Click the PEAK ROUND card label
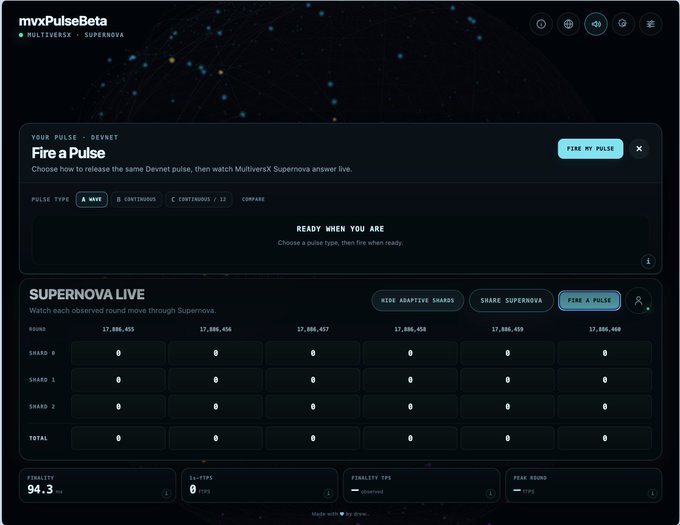Viewport: 680px width, 525px height. pos(530,478)
